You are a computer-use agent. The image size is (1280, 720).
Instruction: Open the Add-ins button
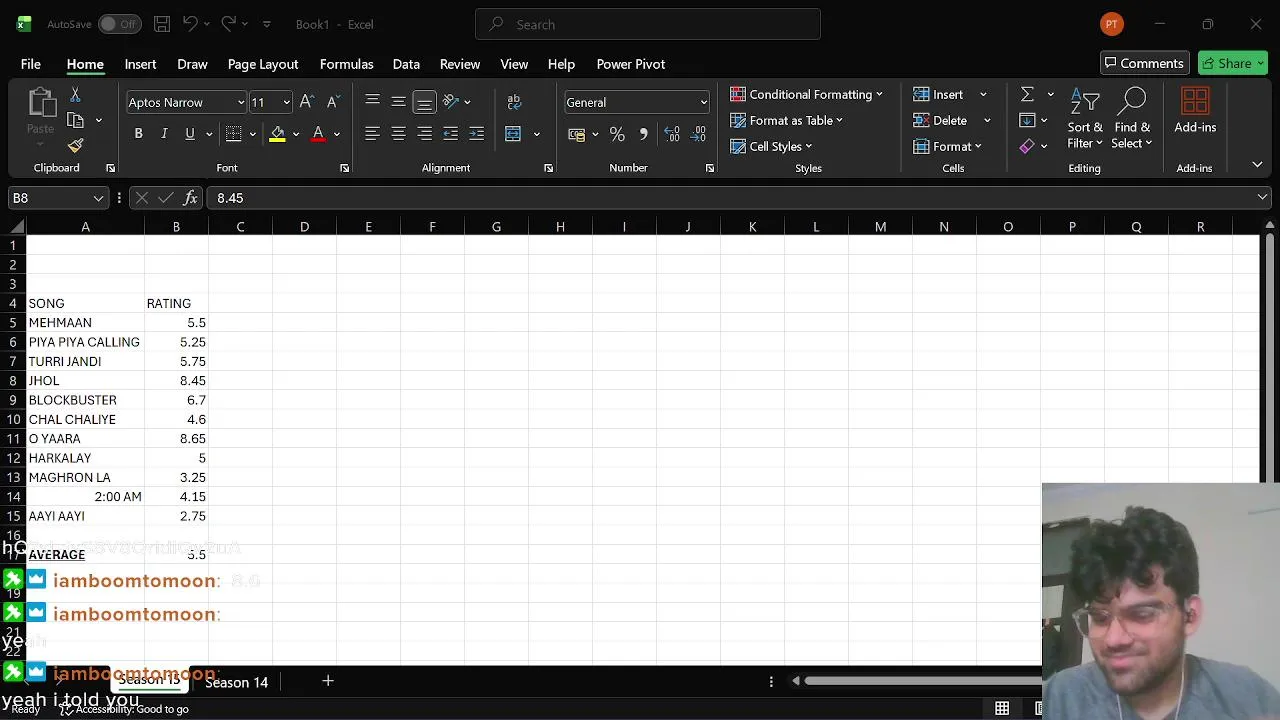tap(1195, 111)
